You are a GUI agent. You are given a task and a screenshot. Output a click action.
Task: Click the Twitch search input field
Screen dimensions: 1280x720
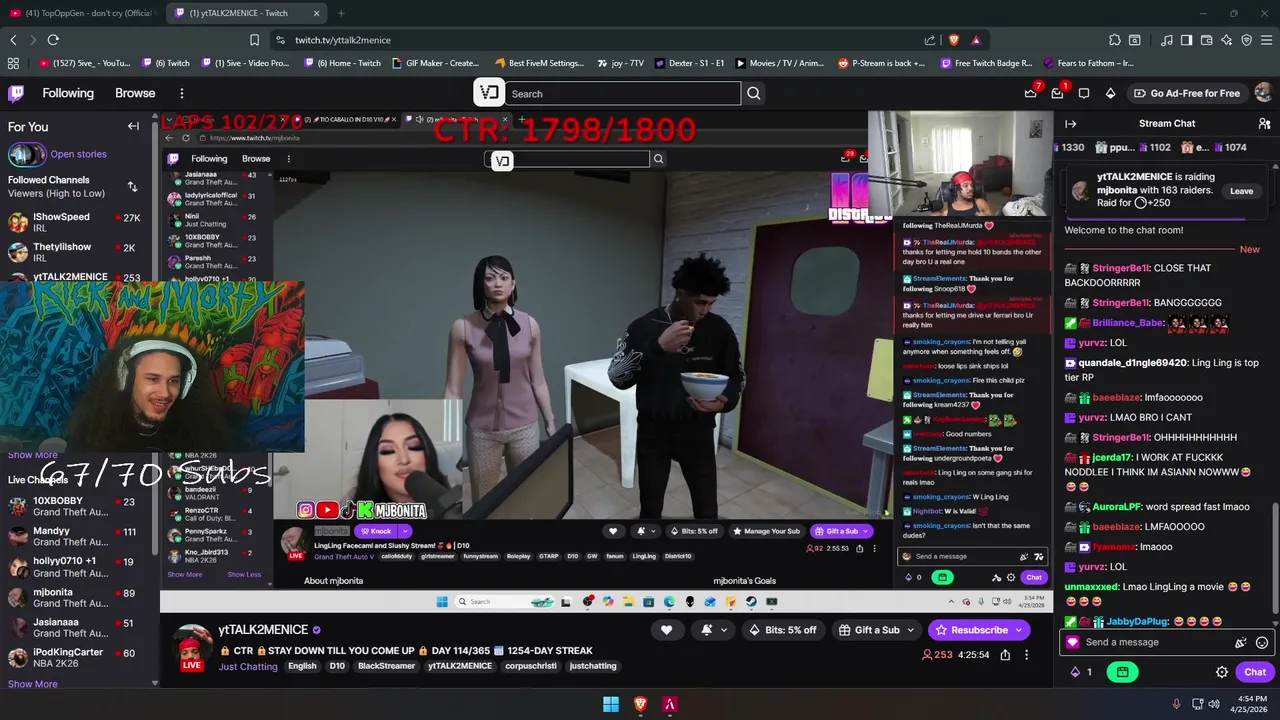point(624,93)
